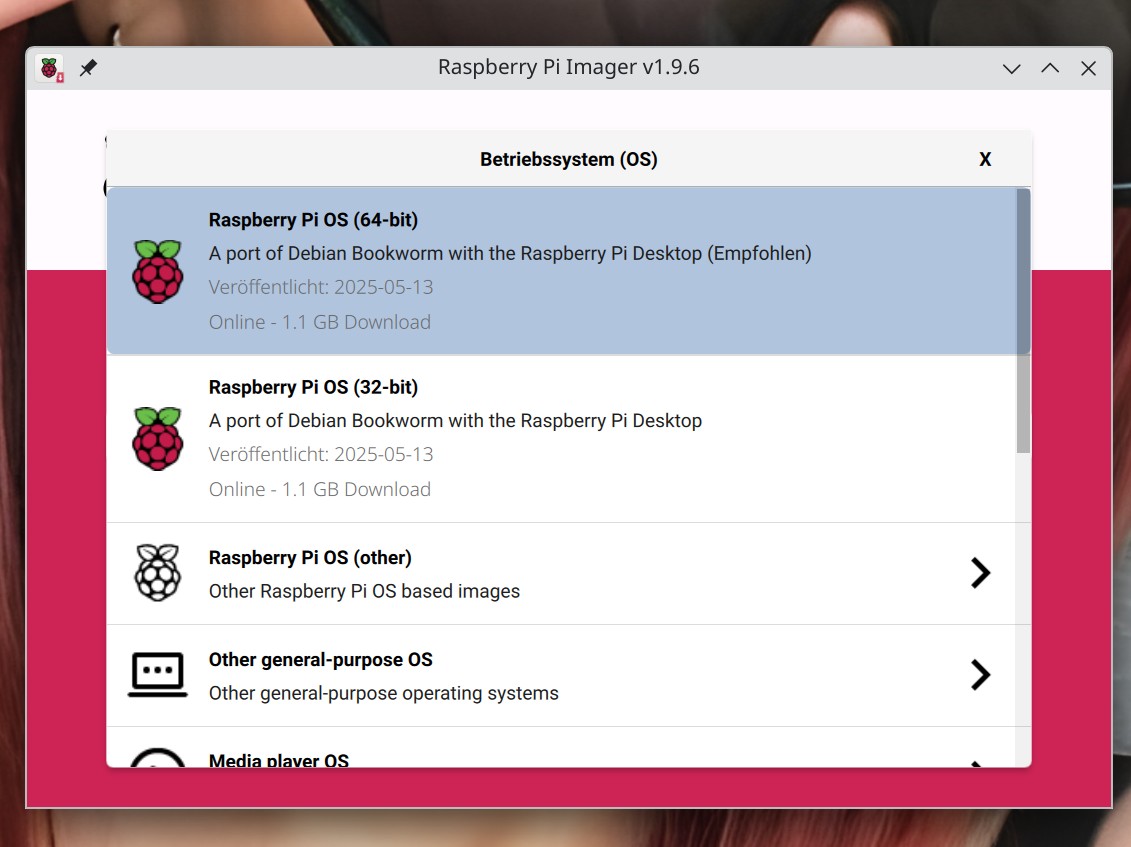Click the Raspberry Pi Imager app icon in title bar
This screenshot has height=847, width=1131.
coord(50,69)
